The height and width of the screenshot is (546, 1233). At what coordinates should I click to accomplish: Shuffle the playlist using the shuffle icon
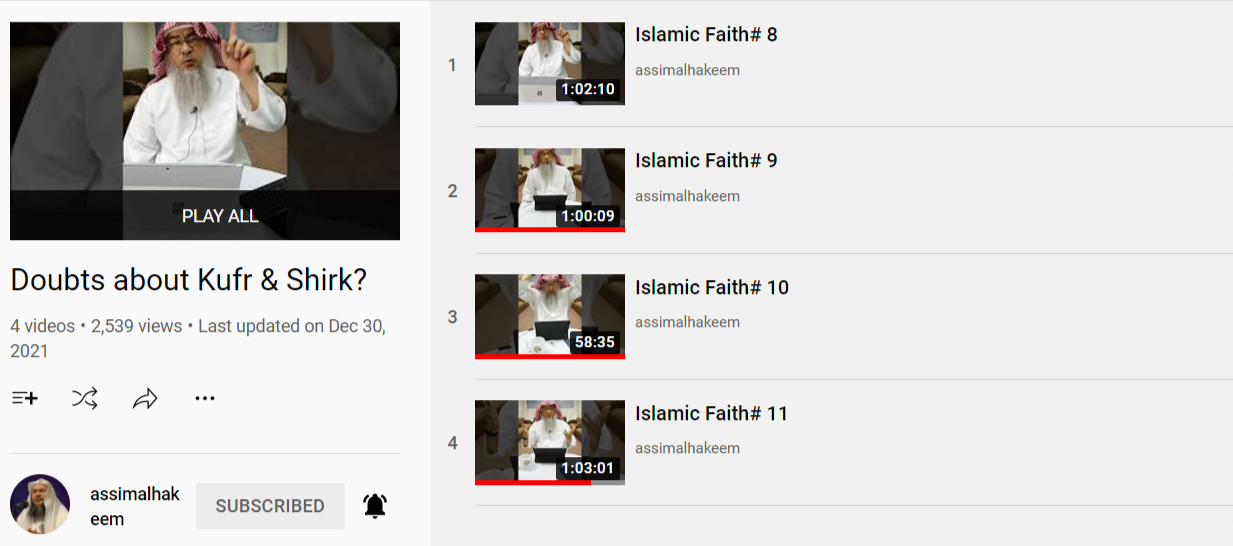pos(85,399)
